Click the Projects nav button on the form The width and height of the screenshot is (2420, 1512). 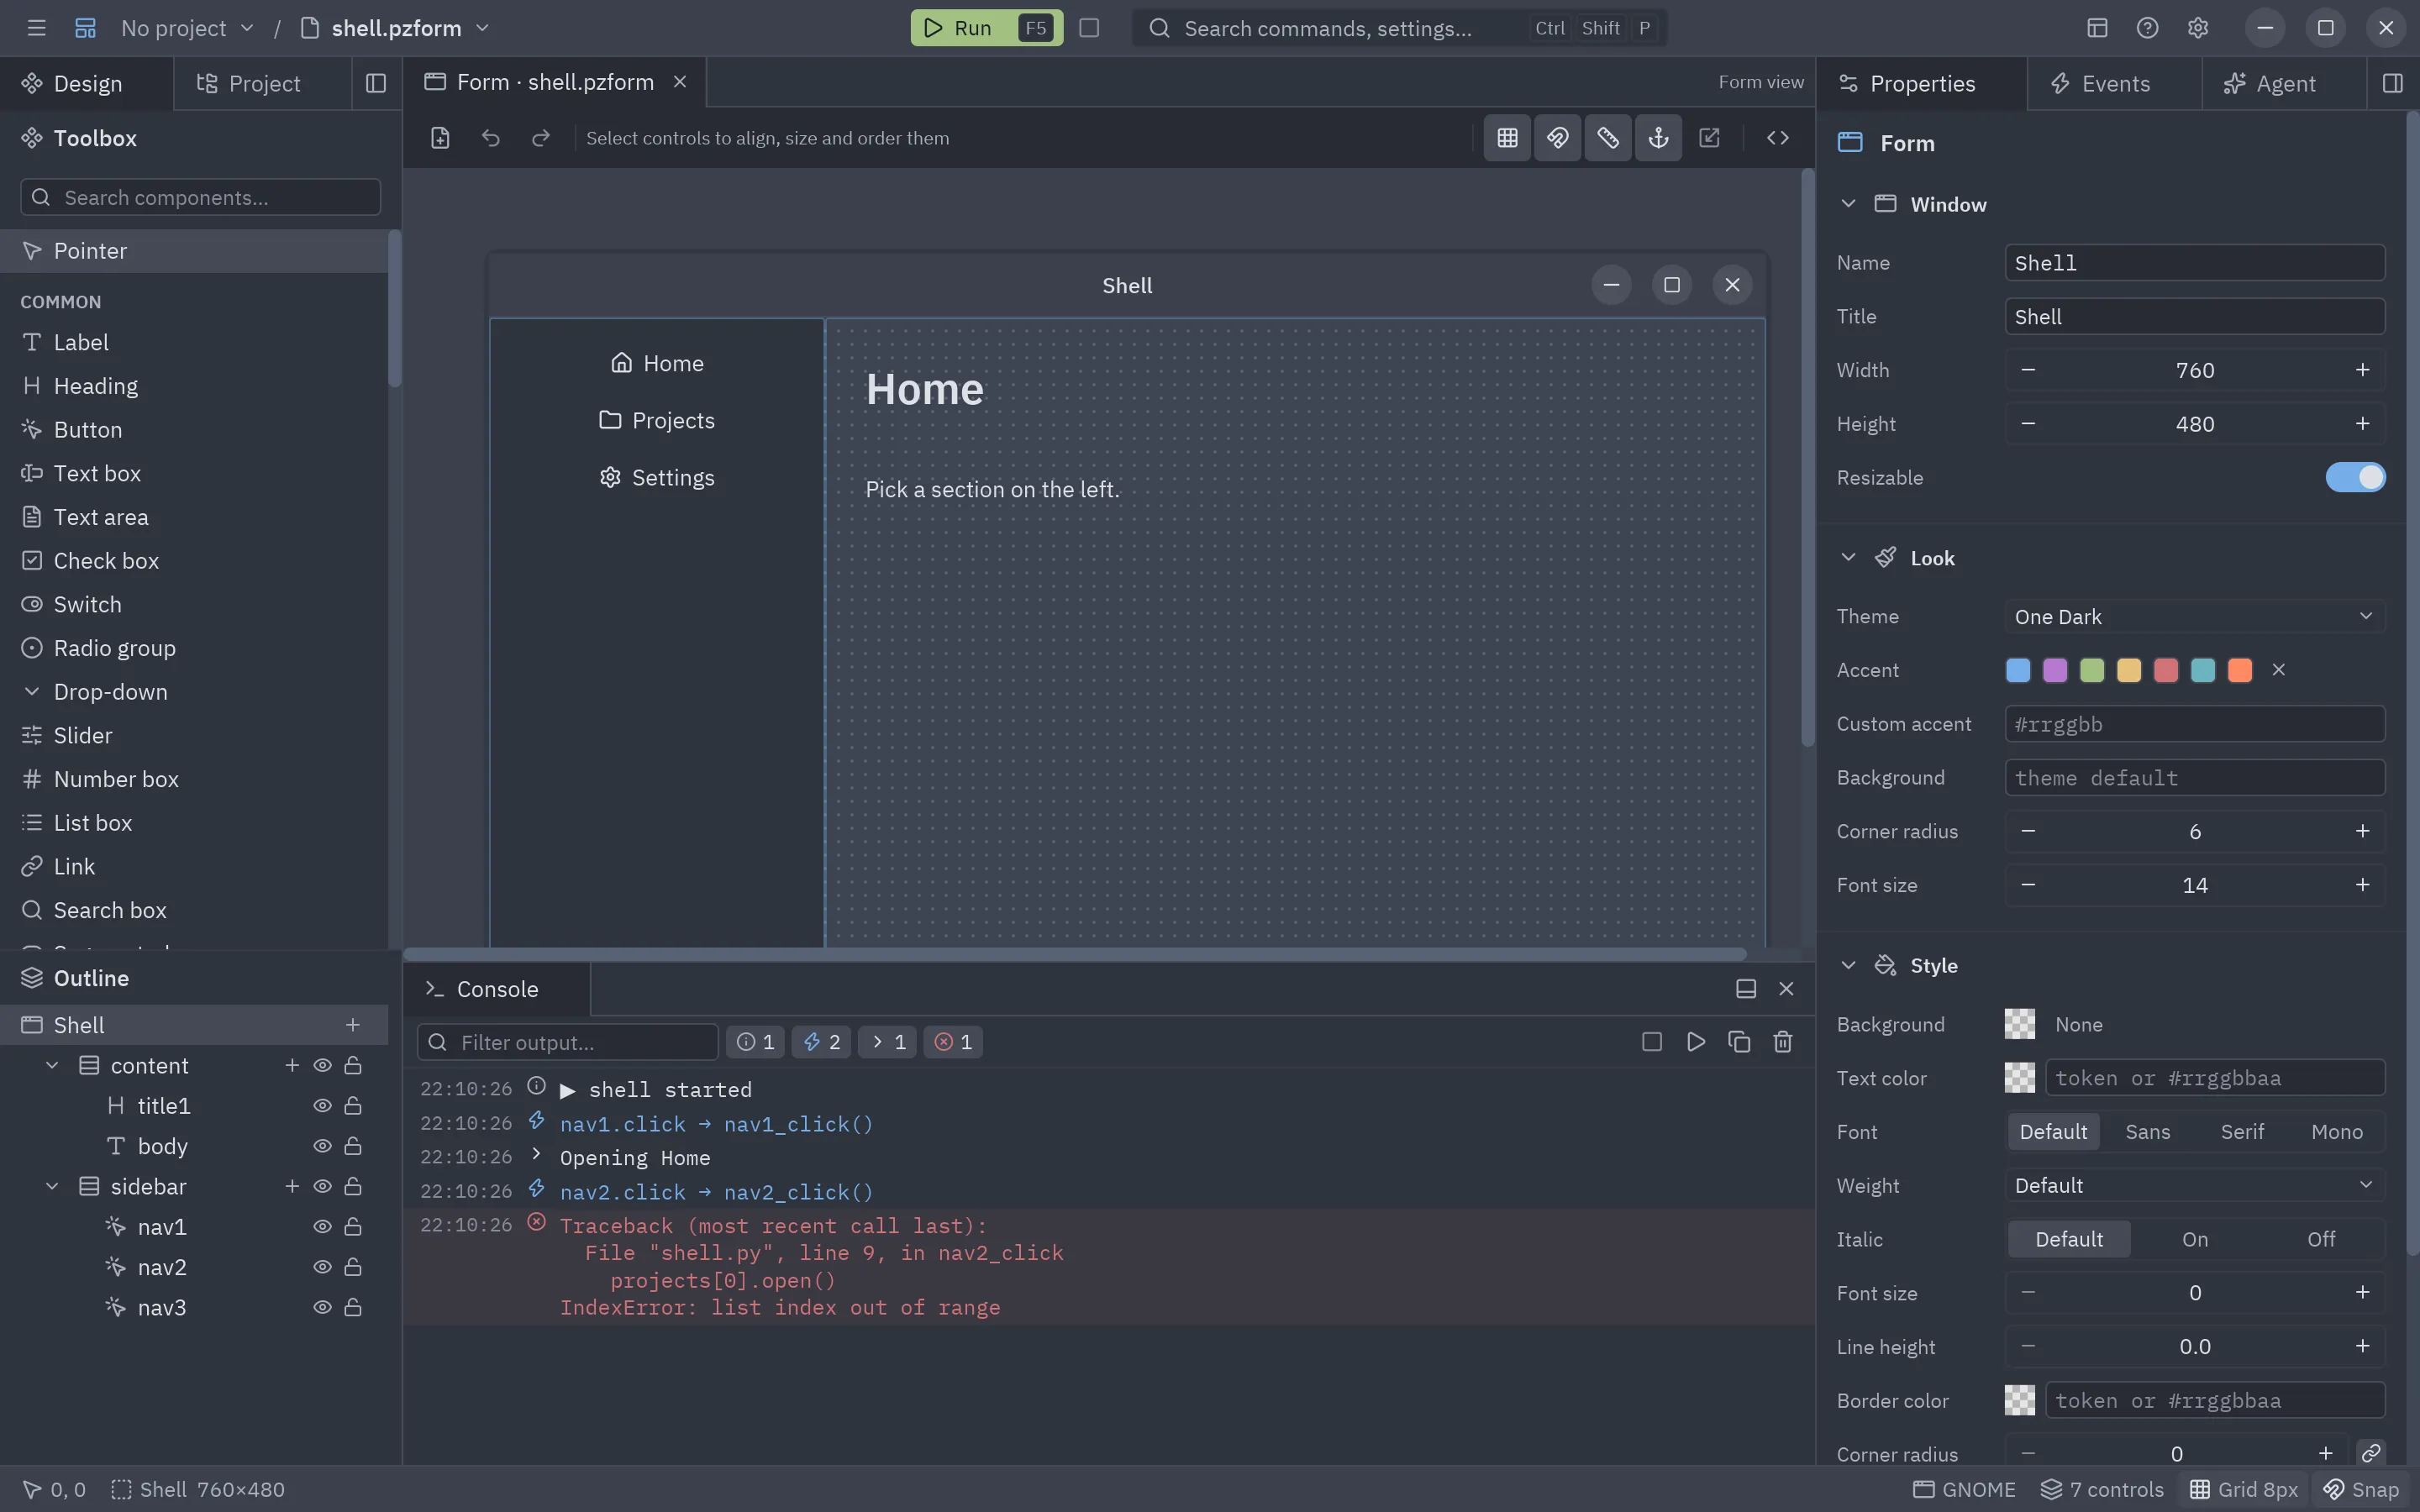click(657, 420)
